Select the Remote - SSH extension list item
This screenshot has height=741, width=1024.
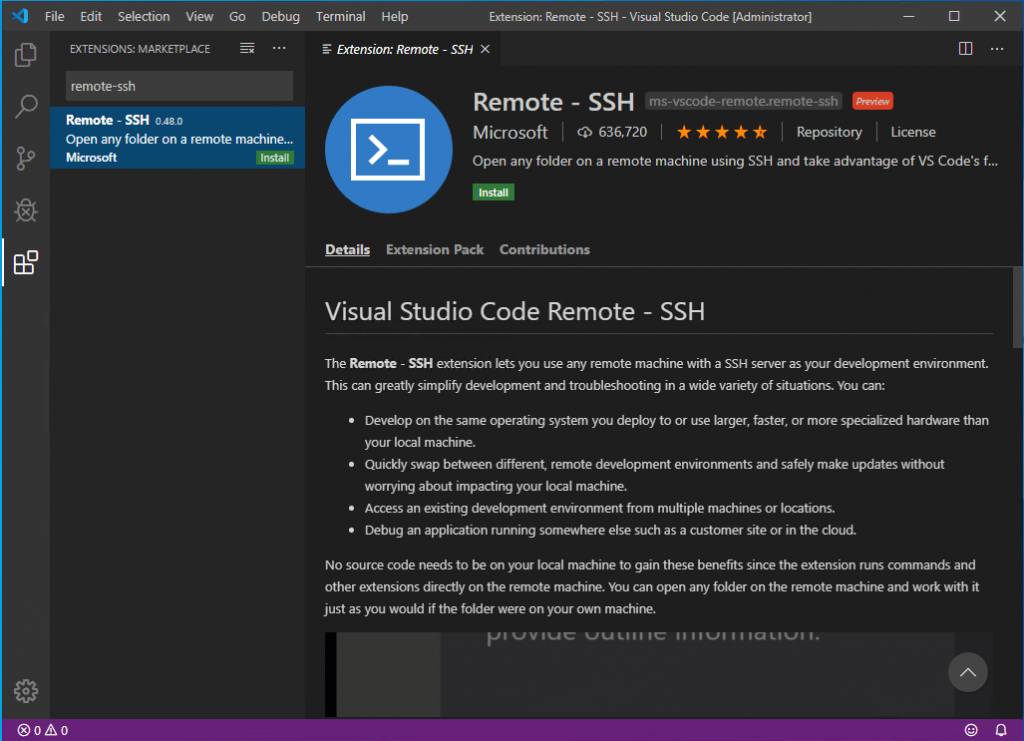178,138
